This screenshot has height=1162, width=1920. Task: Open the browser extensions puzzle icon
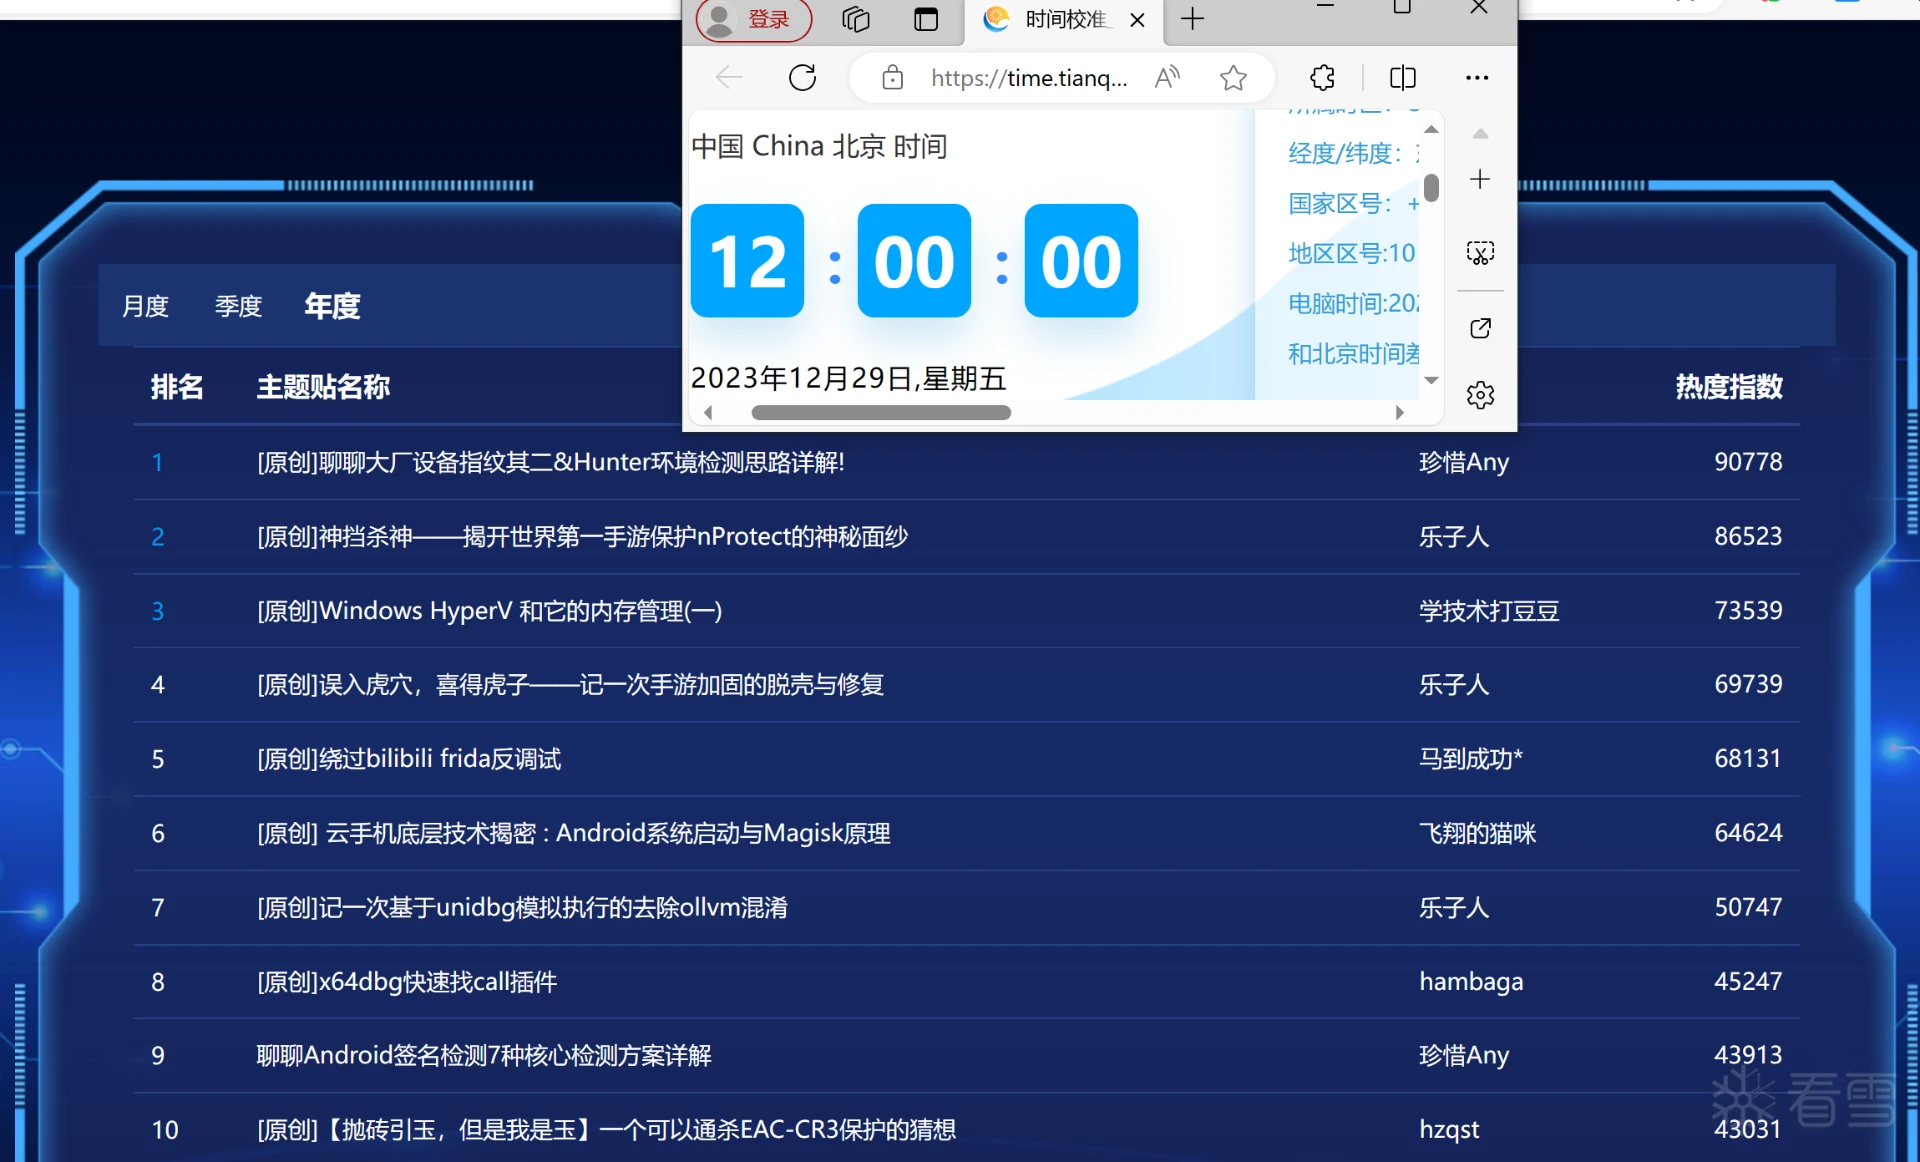click(x=1322, y=78)
